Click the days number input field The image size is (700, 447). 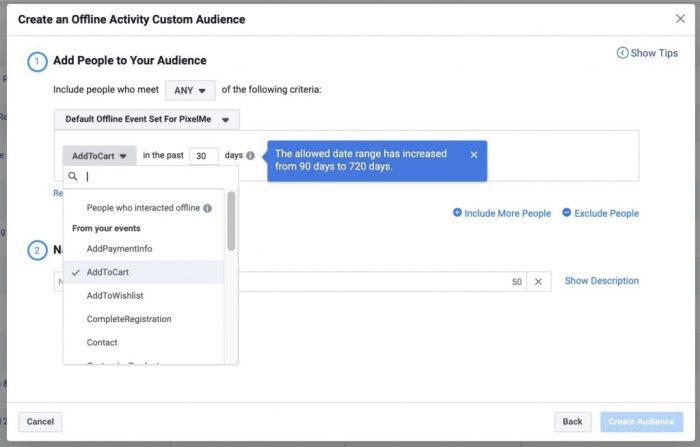204,156
